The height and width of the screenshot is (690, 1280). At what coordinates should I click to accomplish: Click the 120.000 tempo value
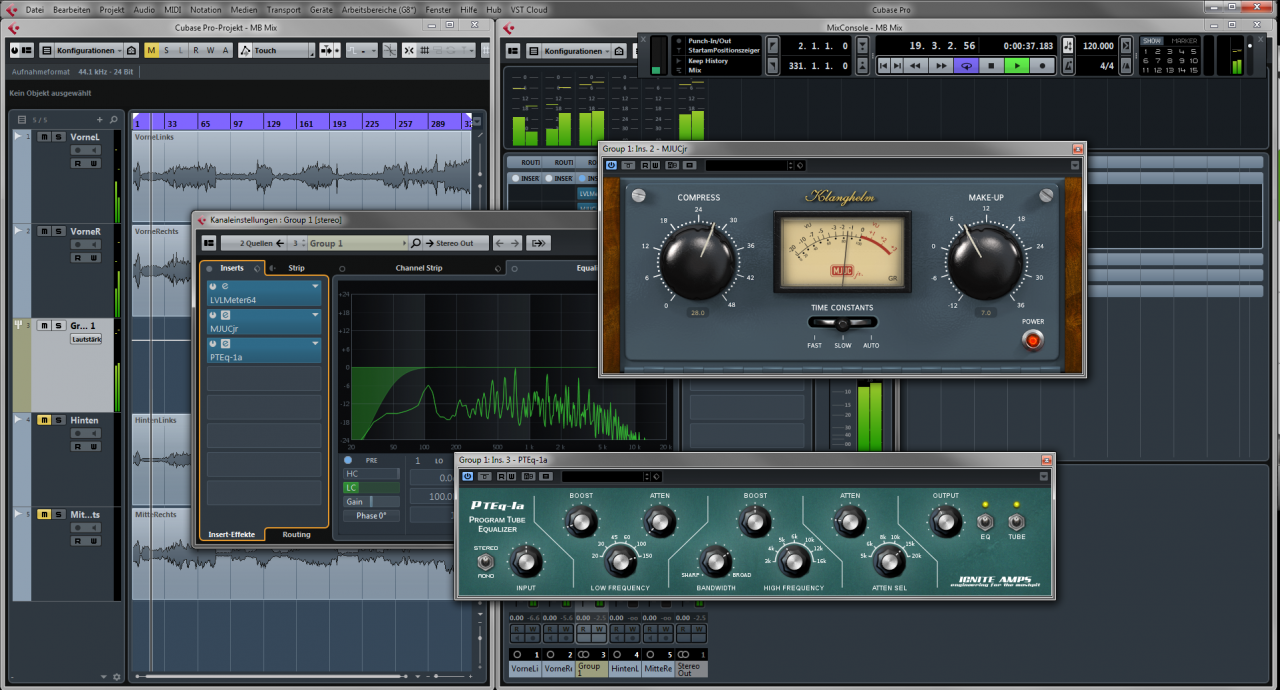[1098, 46]
